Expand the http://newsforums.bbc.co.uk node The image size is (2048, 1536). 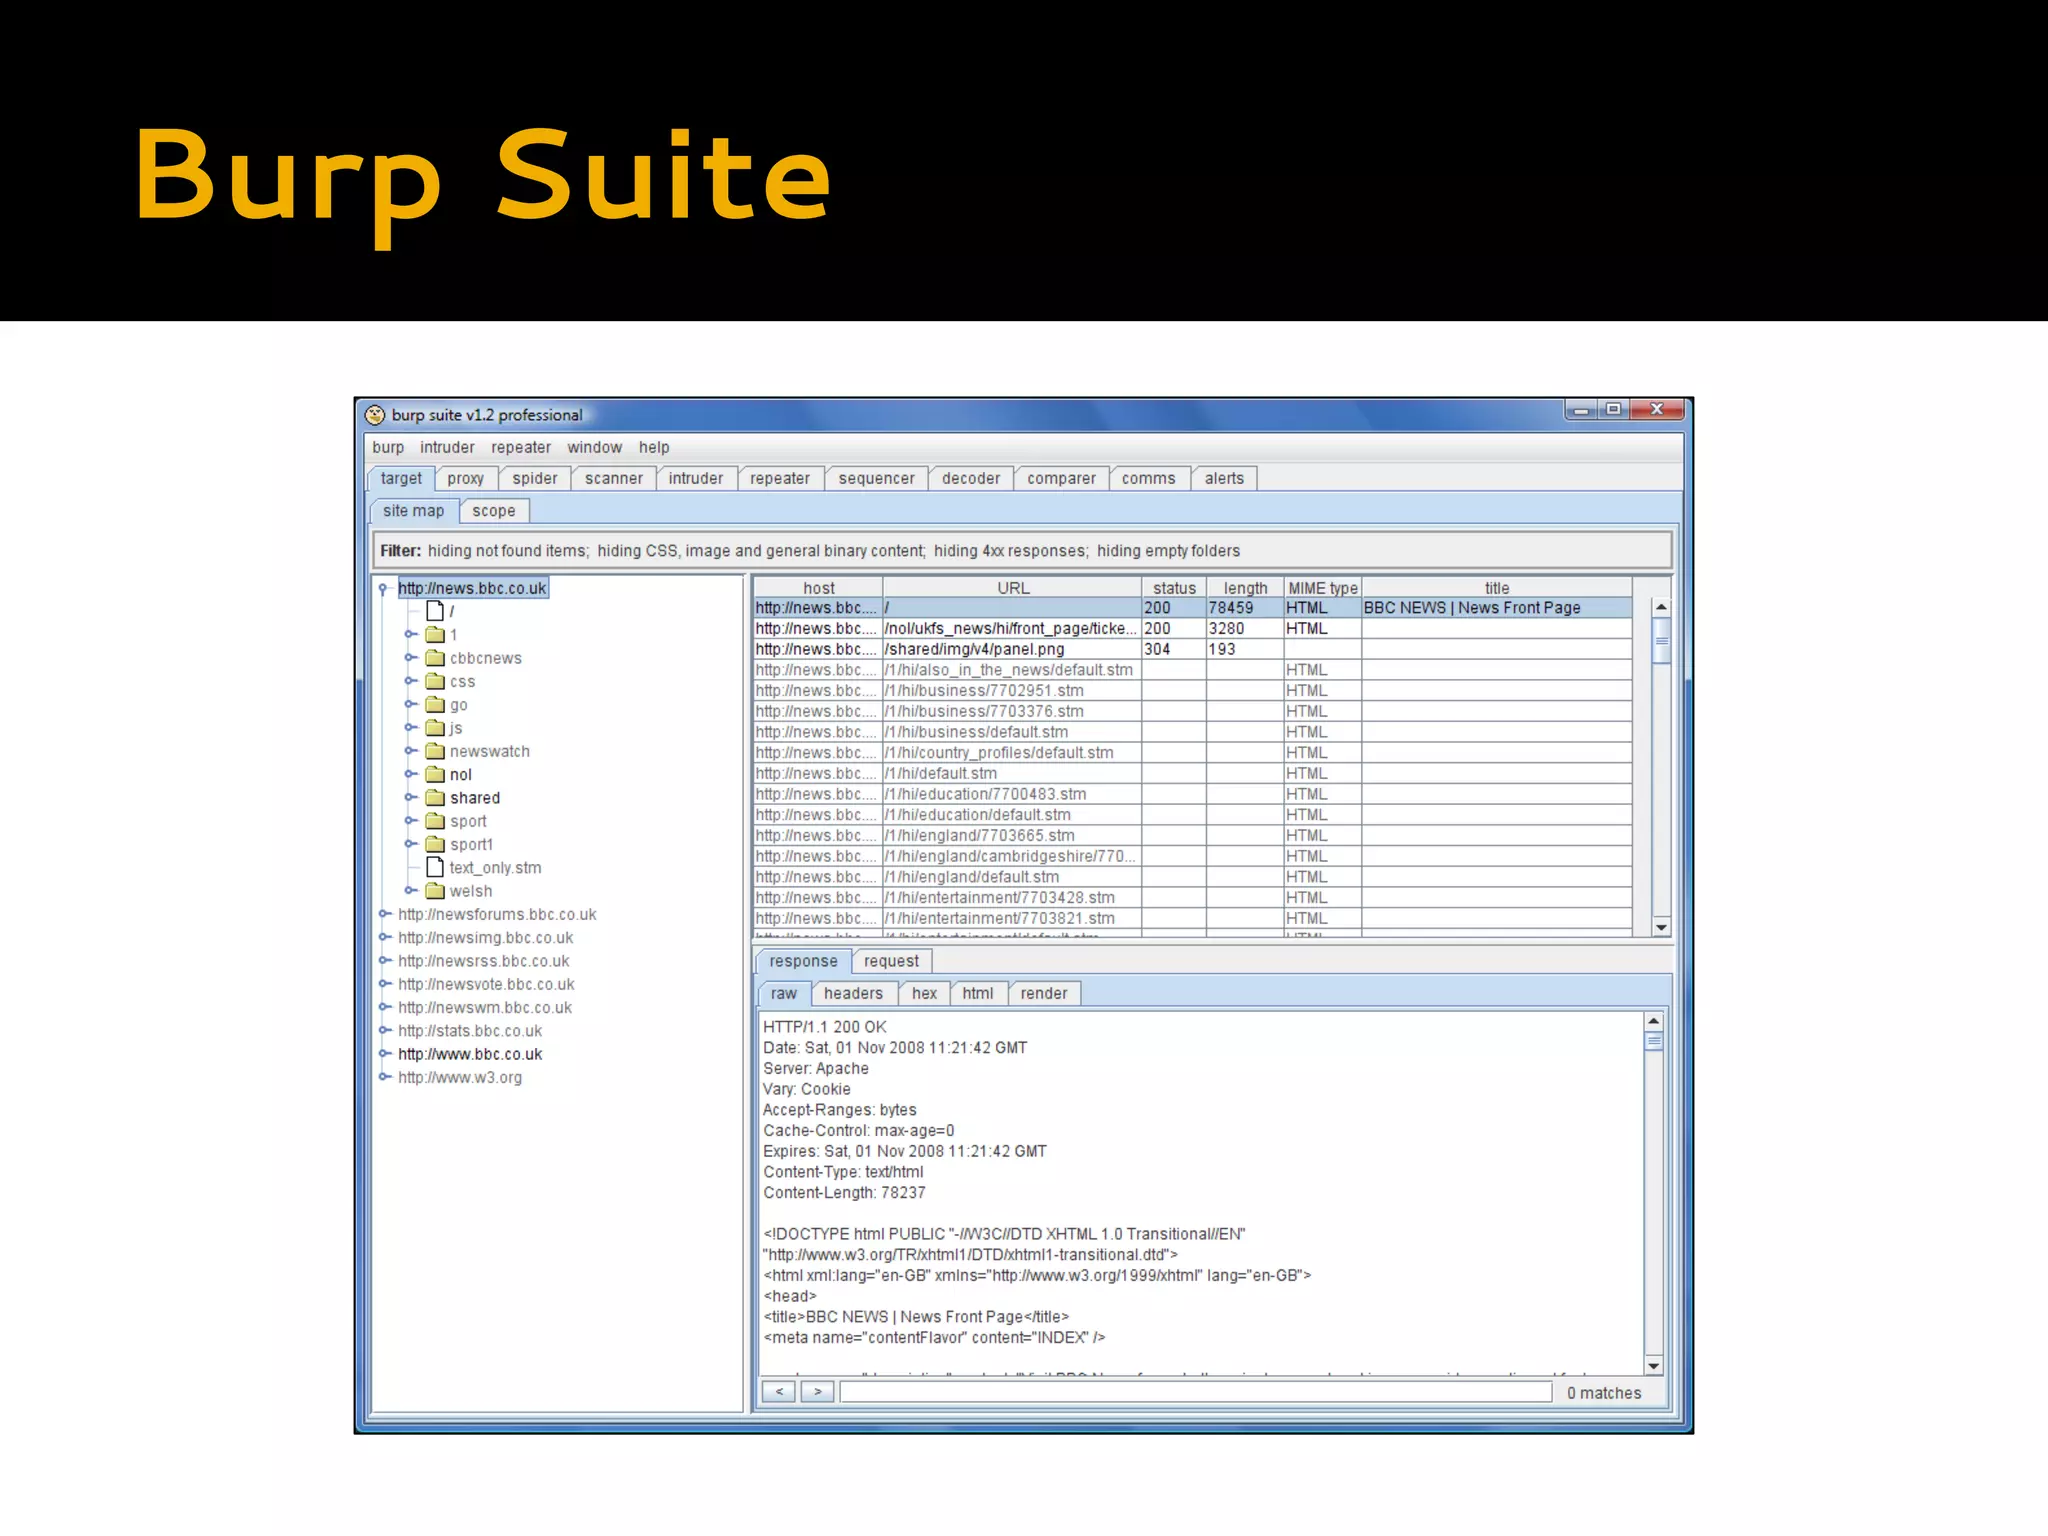384,914
